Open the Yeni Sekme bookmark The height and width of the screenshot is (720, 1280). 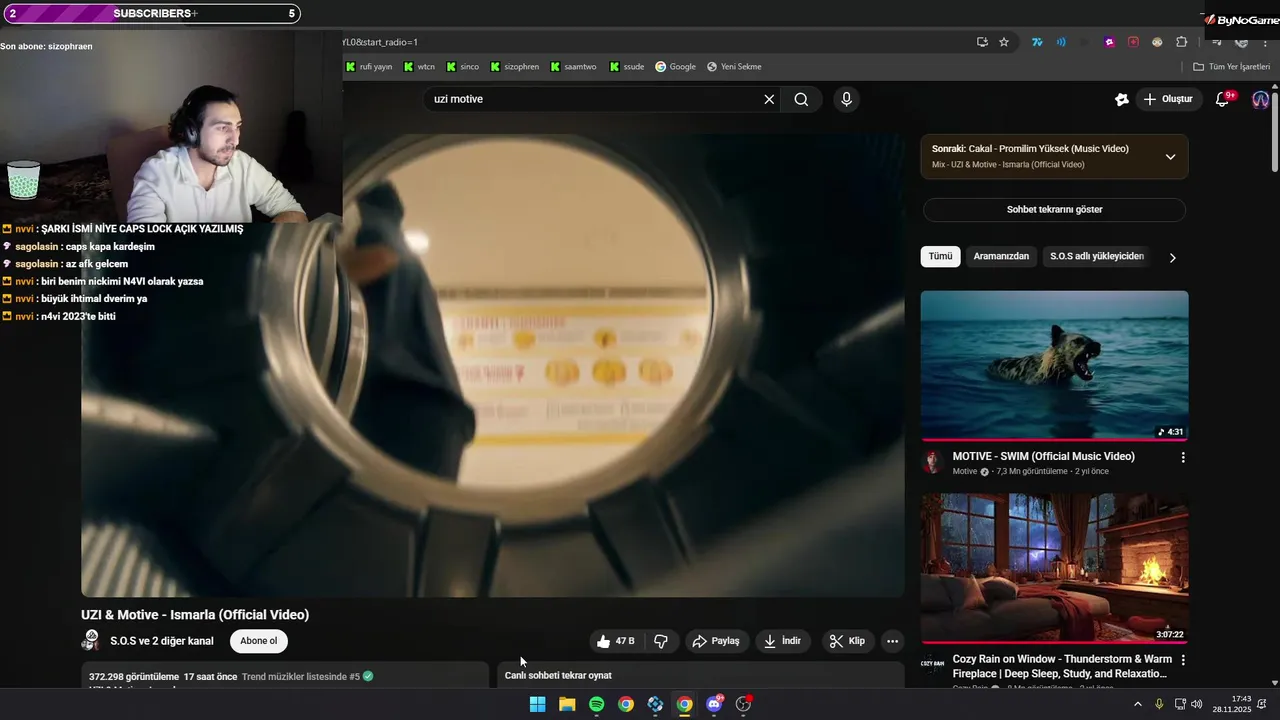734,67
